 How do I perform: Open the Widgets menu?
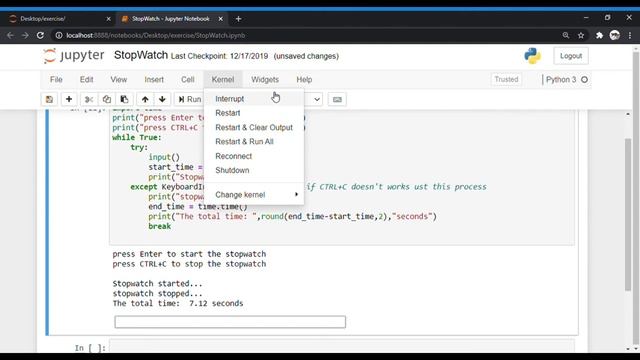(x=265, y=80)
